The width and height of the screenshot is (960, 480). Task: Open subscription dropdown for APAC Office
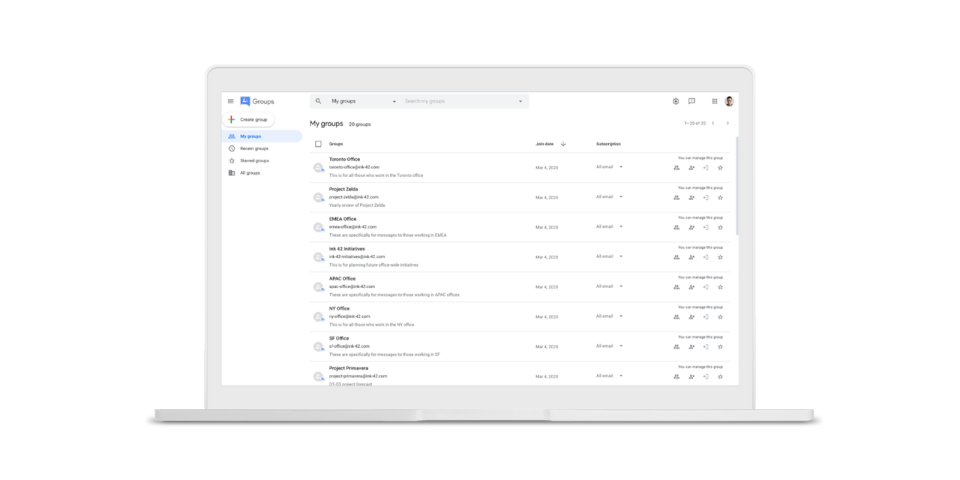click(x=621, y=286)
